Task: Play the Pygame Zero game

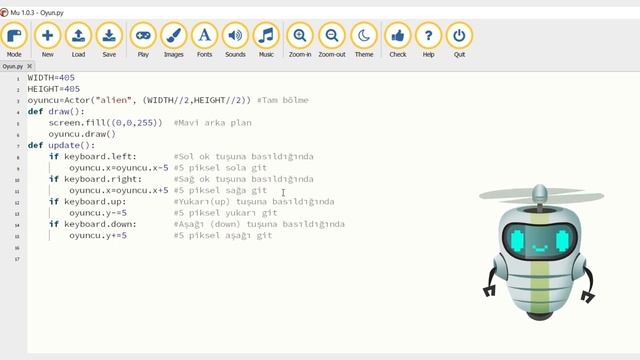Action: [x=143, y=40]
